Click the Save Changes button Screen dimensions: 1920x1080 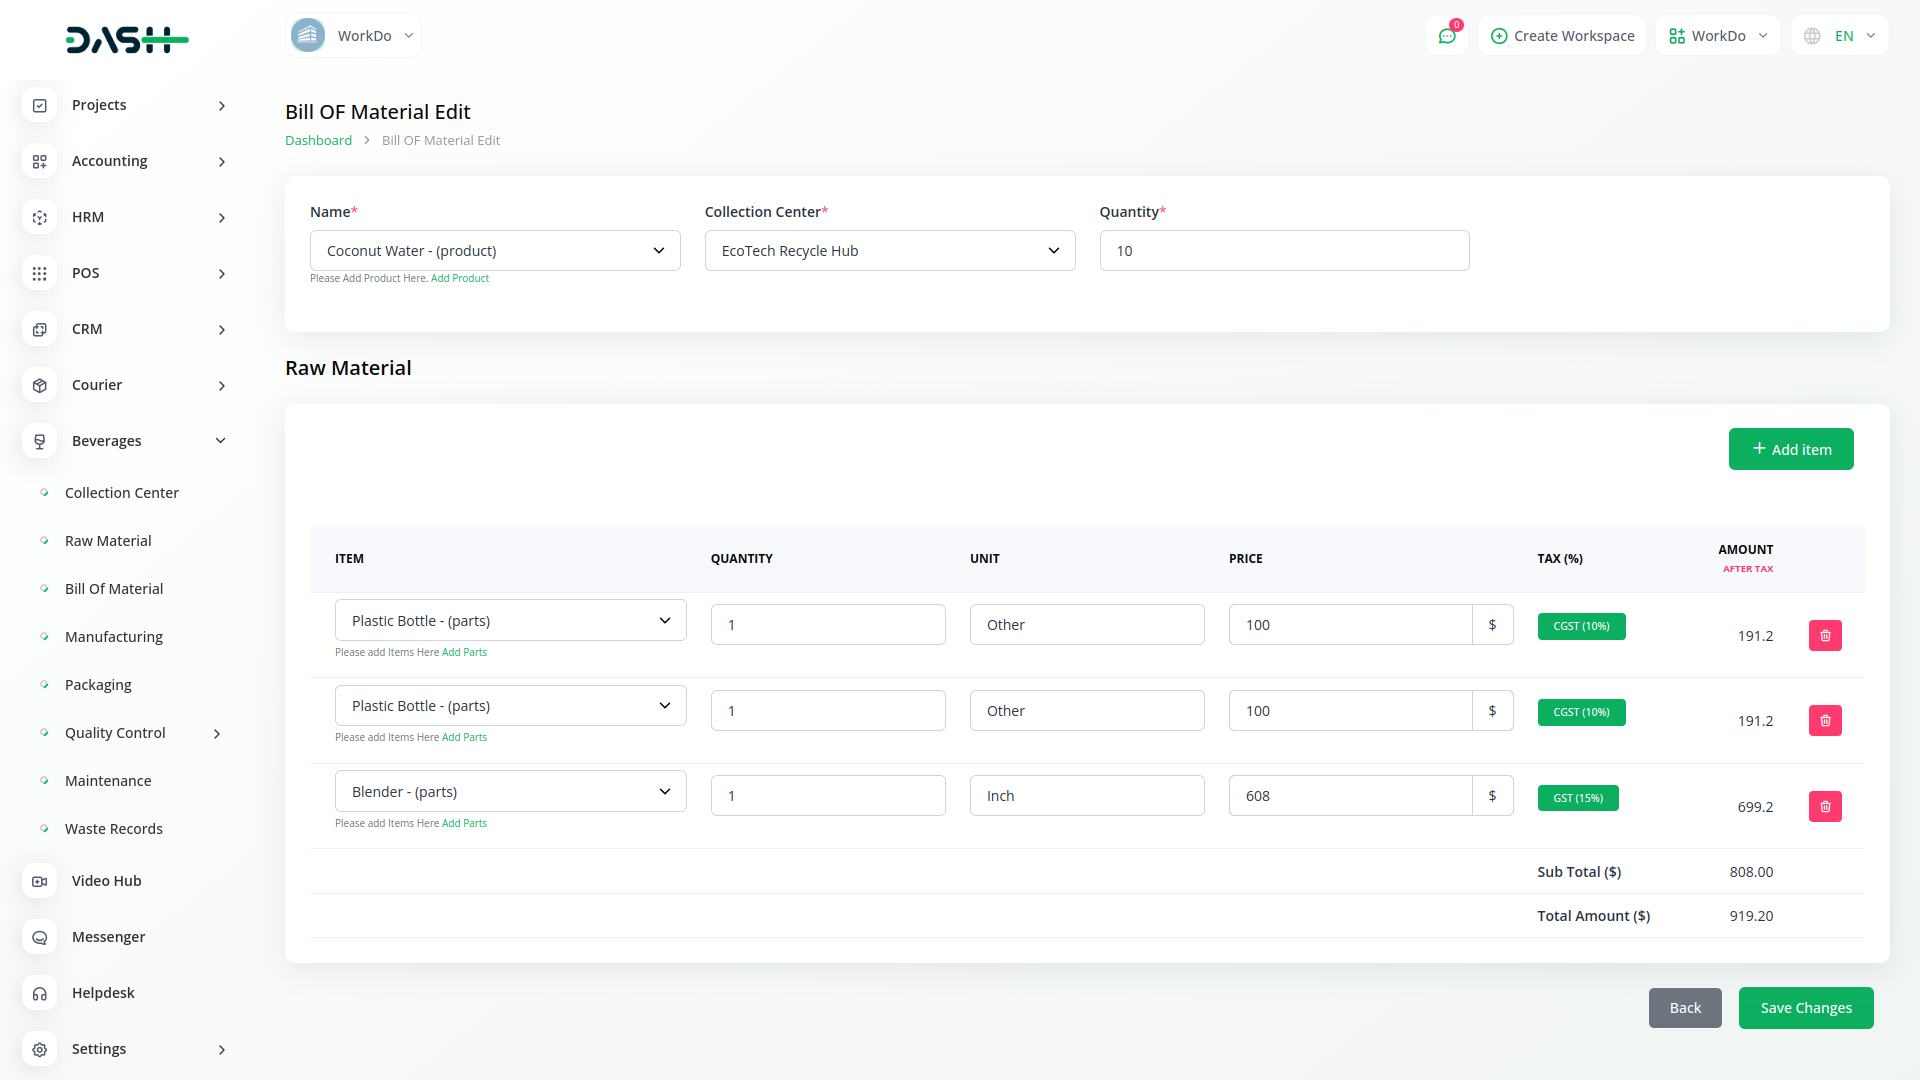click(1805, 1008)
